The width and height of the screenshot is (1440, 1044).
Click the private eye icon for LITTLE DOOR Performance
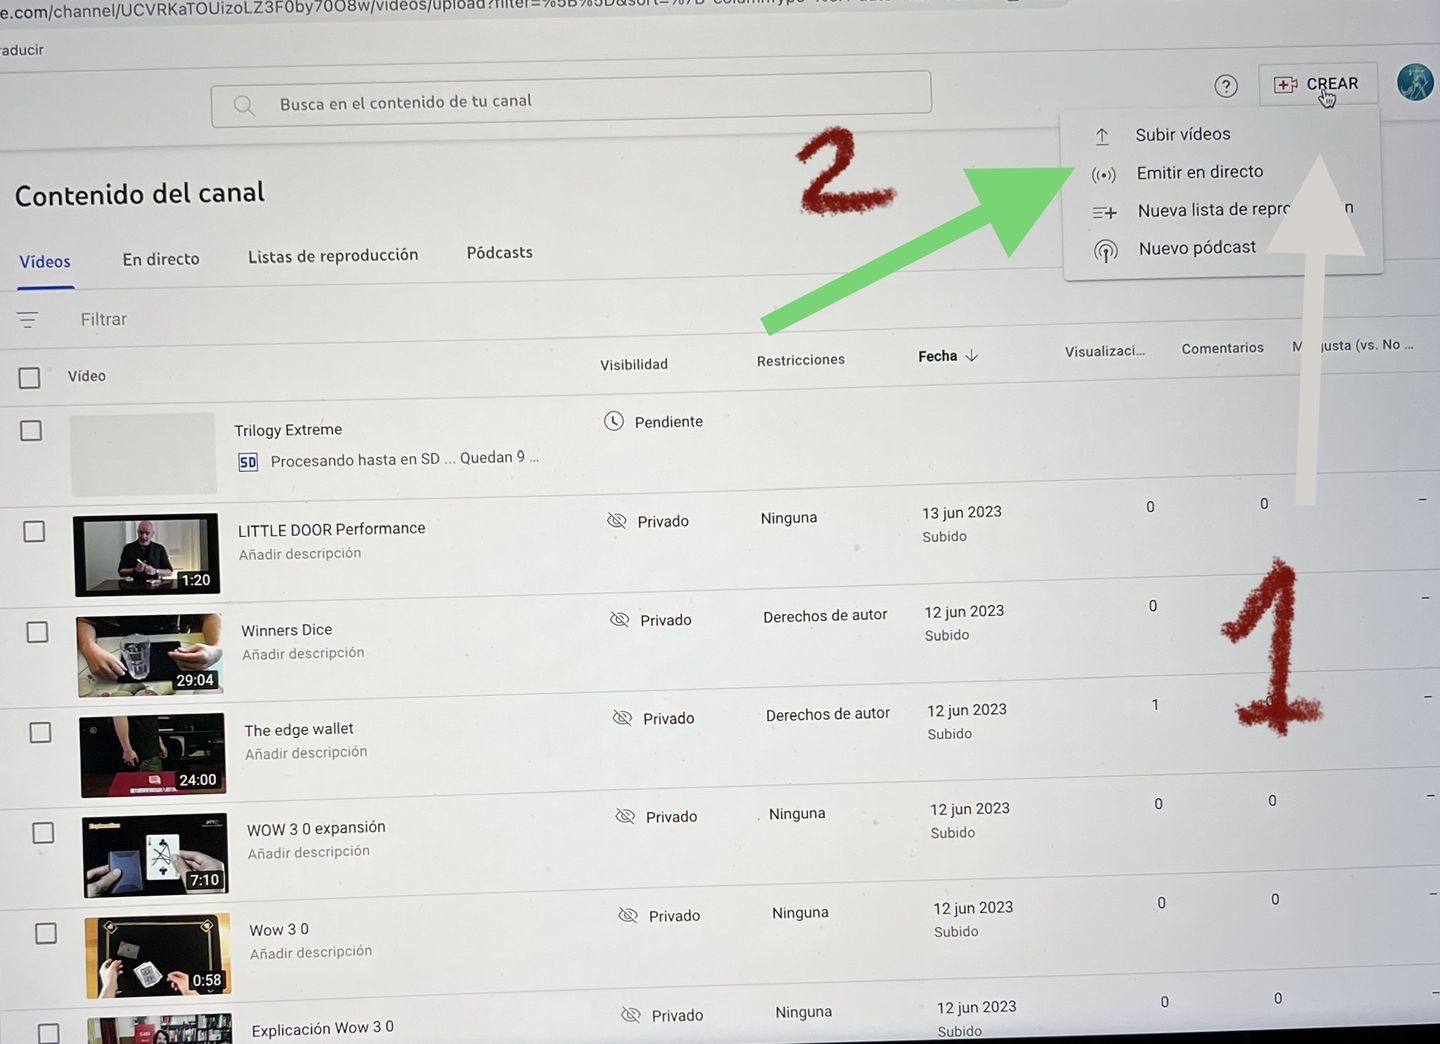[617, 521]
